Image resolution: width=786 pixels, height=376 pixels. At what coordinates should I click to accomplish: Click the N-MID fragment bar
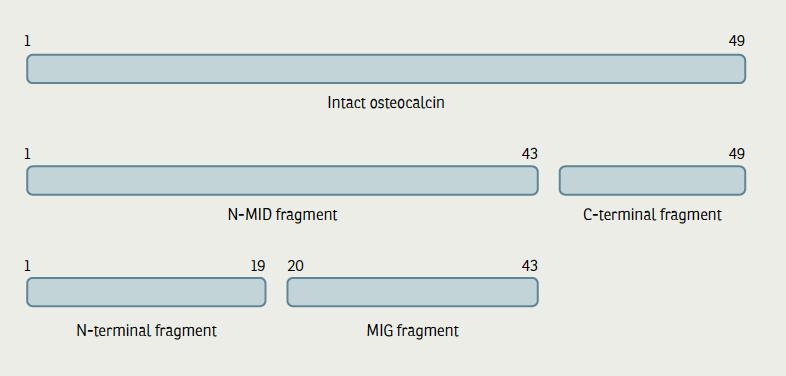click(282, 180)
